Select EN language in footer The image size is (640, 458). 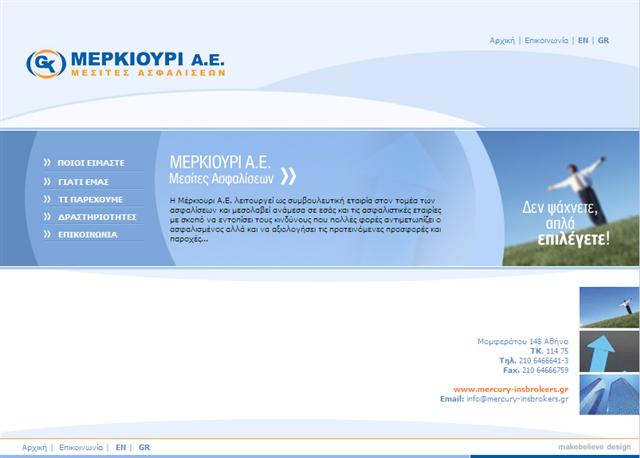pyautogui.click(x=121, y=447)
